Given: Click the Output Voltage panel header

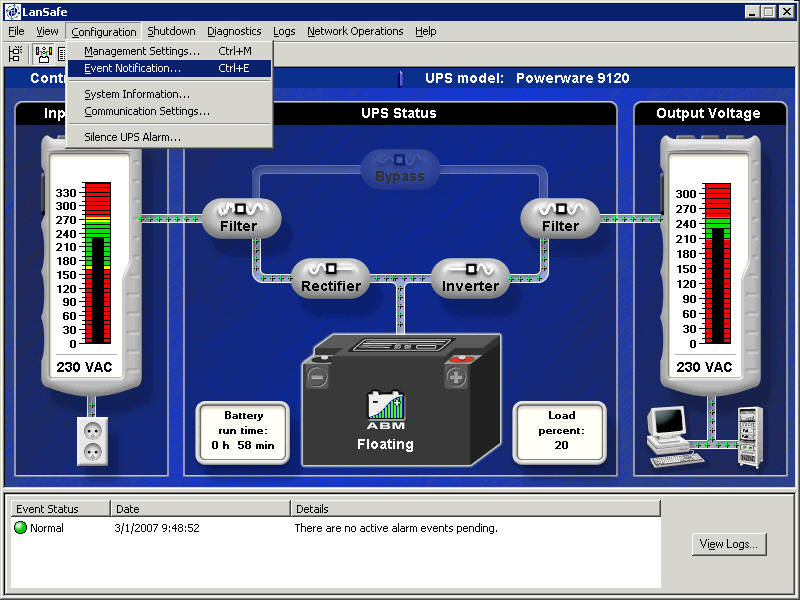Looking at the screenshot, I should point(710,113).
